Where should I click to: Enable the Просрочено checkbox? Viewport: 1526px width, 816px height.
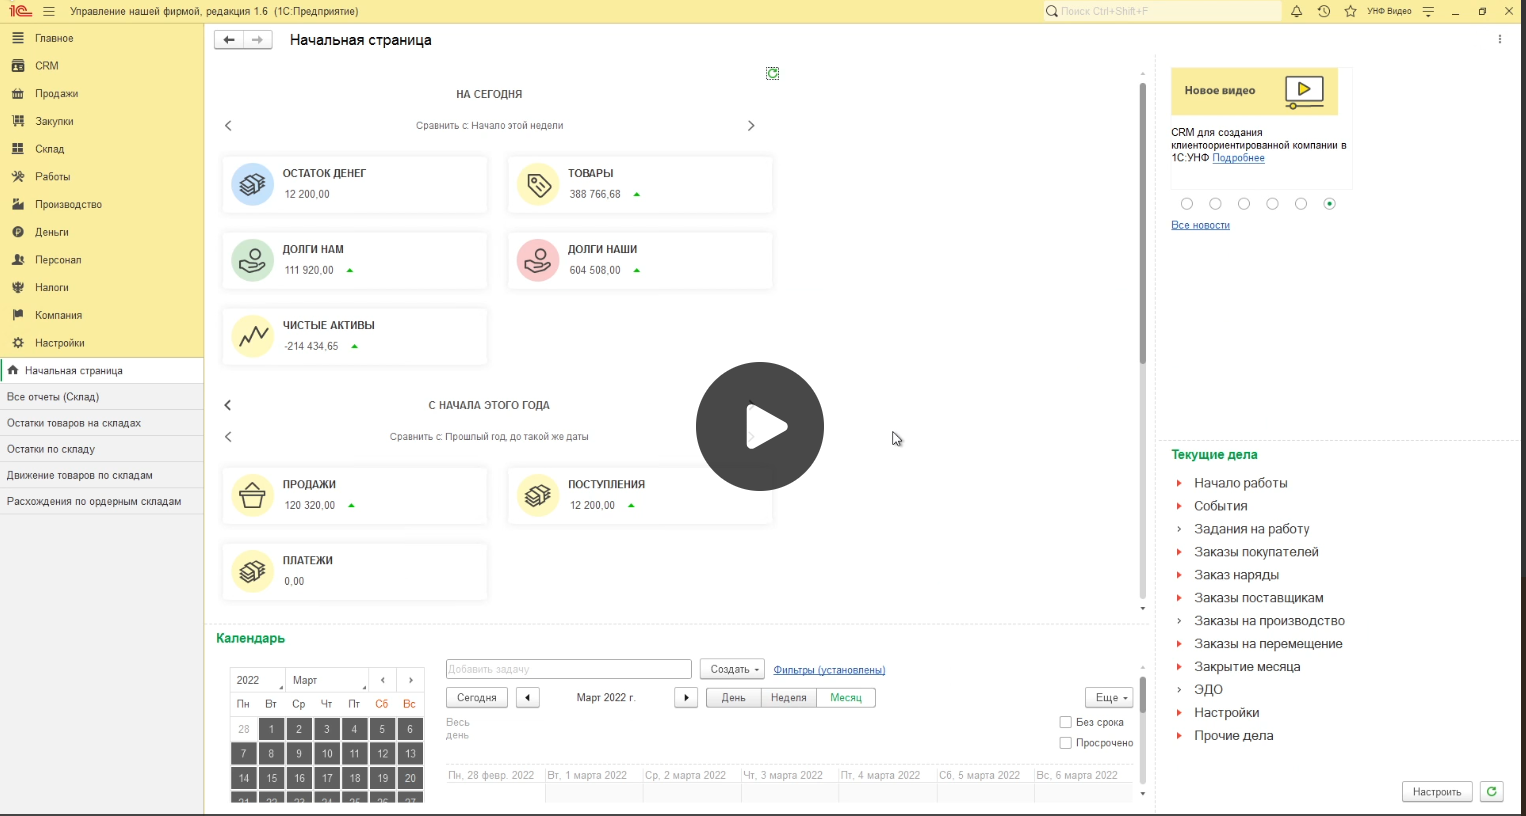pyautogui.click(x=1065, y=743)
